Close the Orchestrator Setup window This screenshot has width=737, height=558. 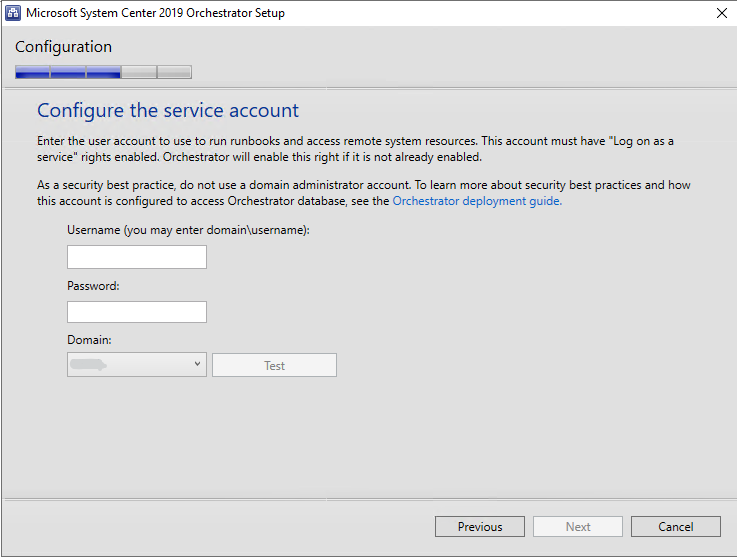(x=721, y=13)
